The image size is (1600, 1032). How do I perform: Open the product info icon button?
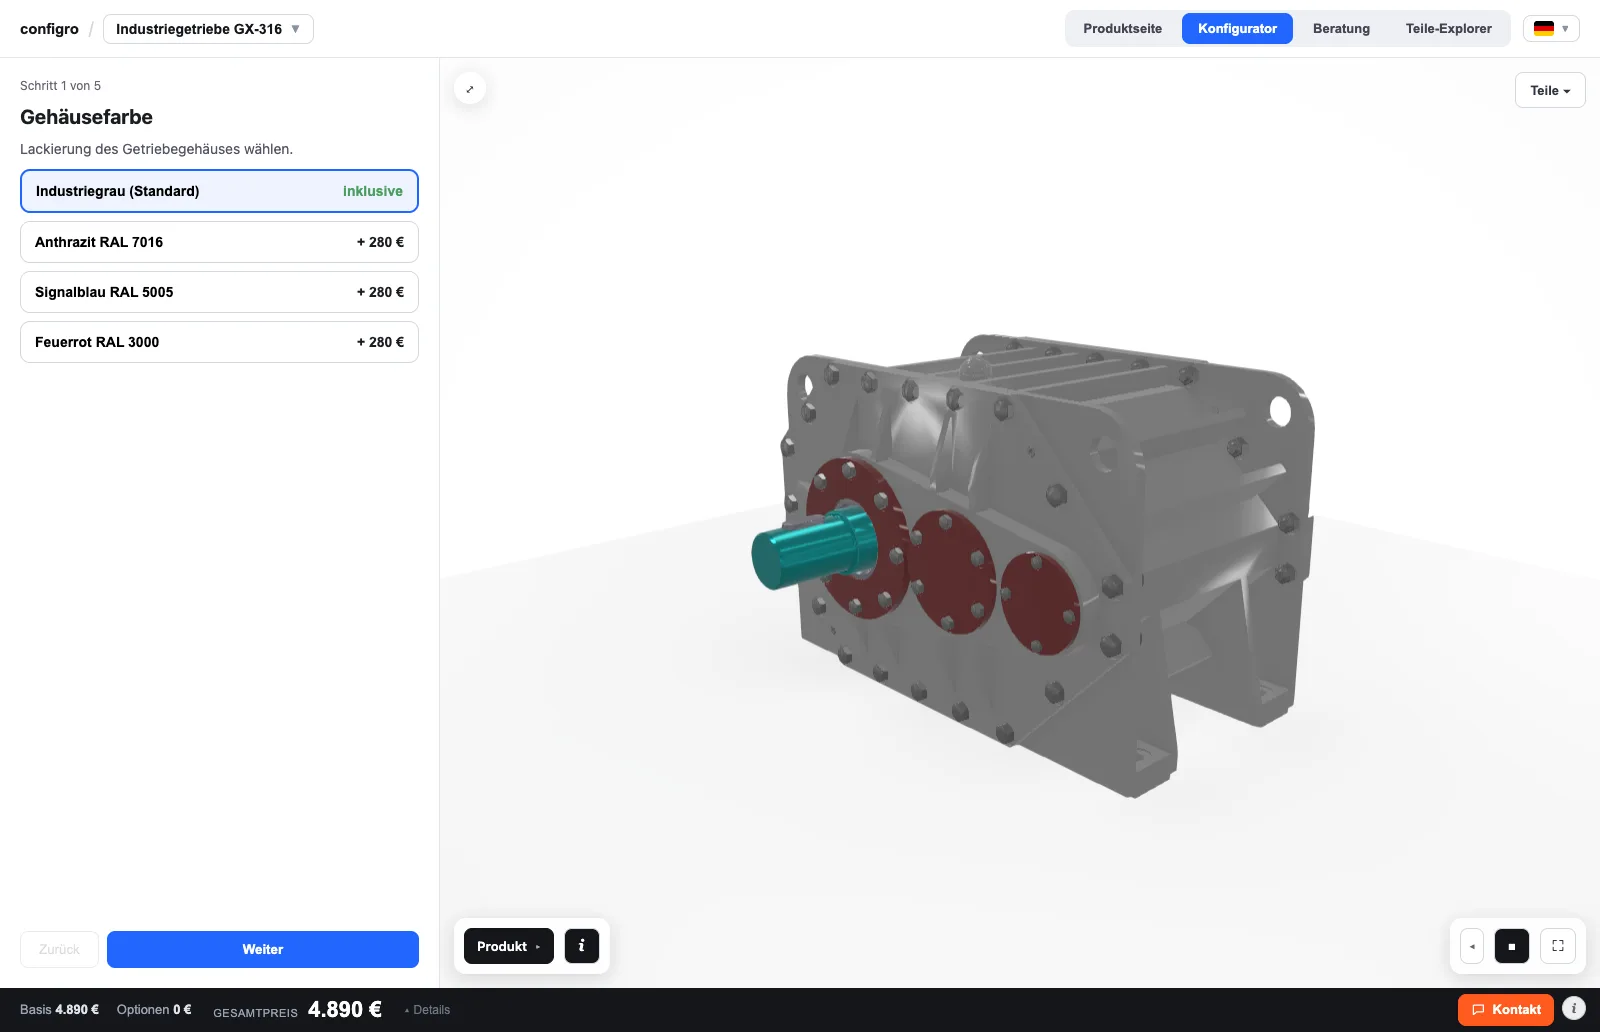(x=582, y=946)
